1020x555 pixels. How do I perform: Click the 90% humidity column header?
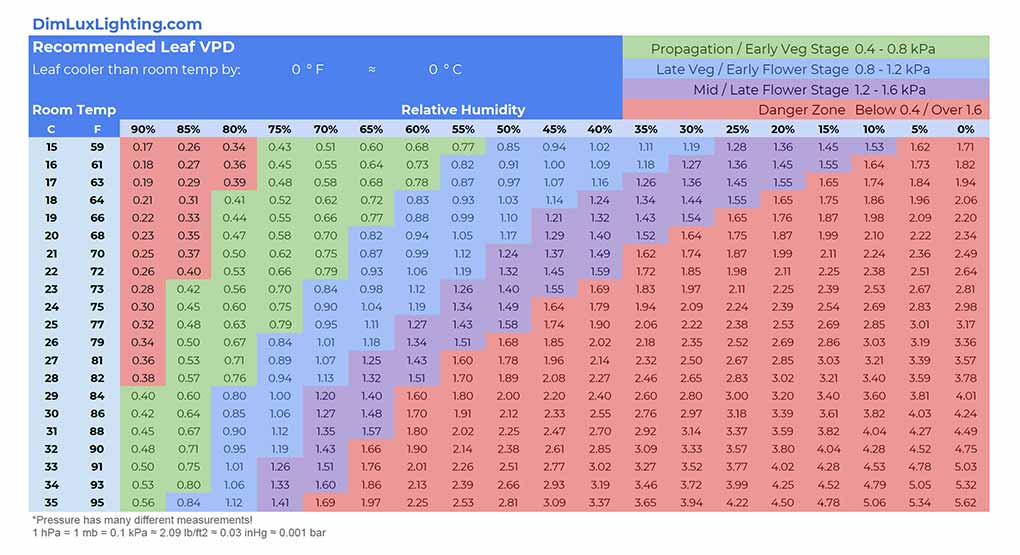[143, 129]
